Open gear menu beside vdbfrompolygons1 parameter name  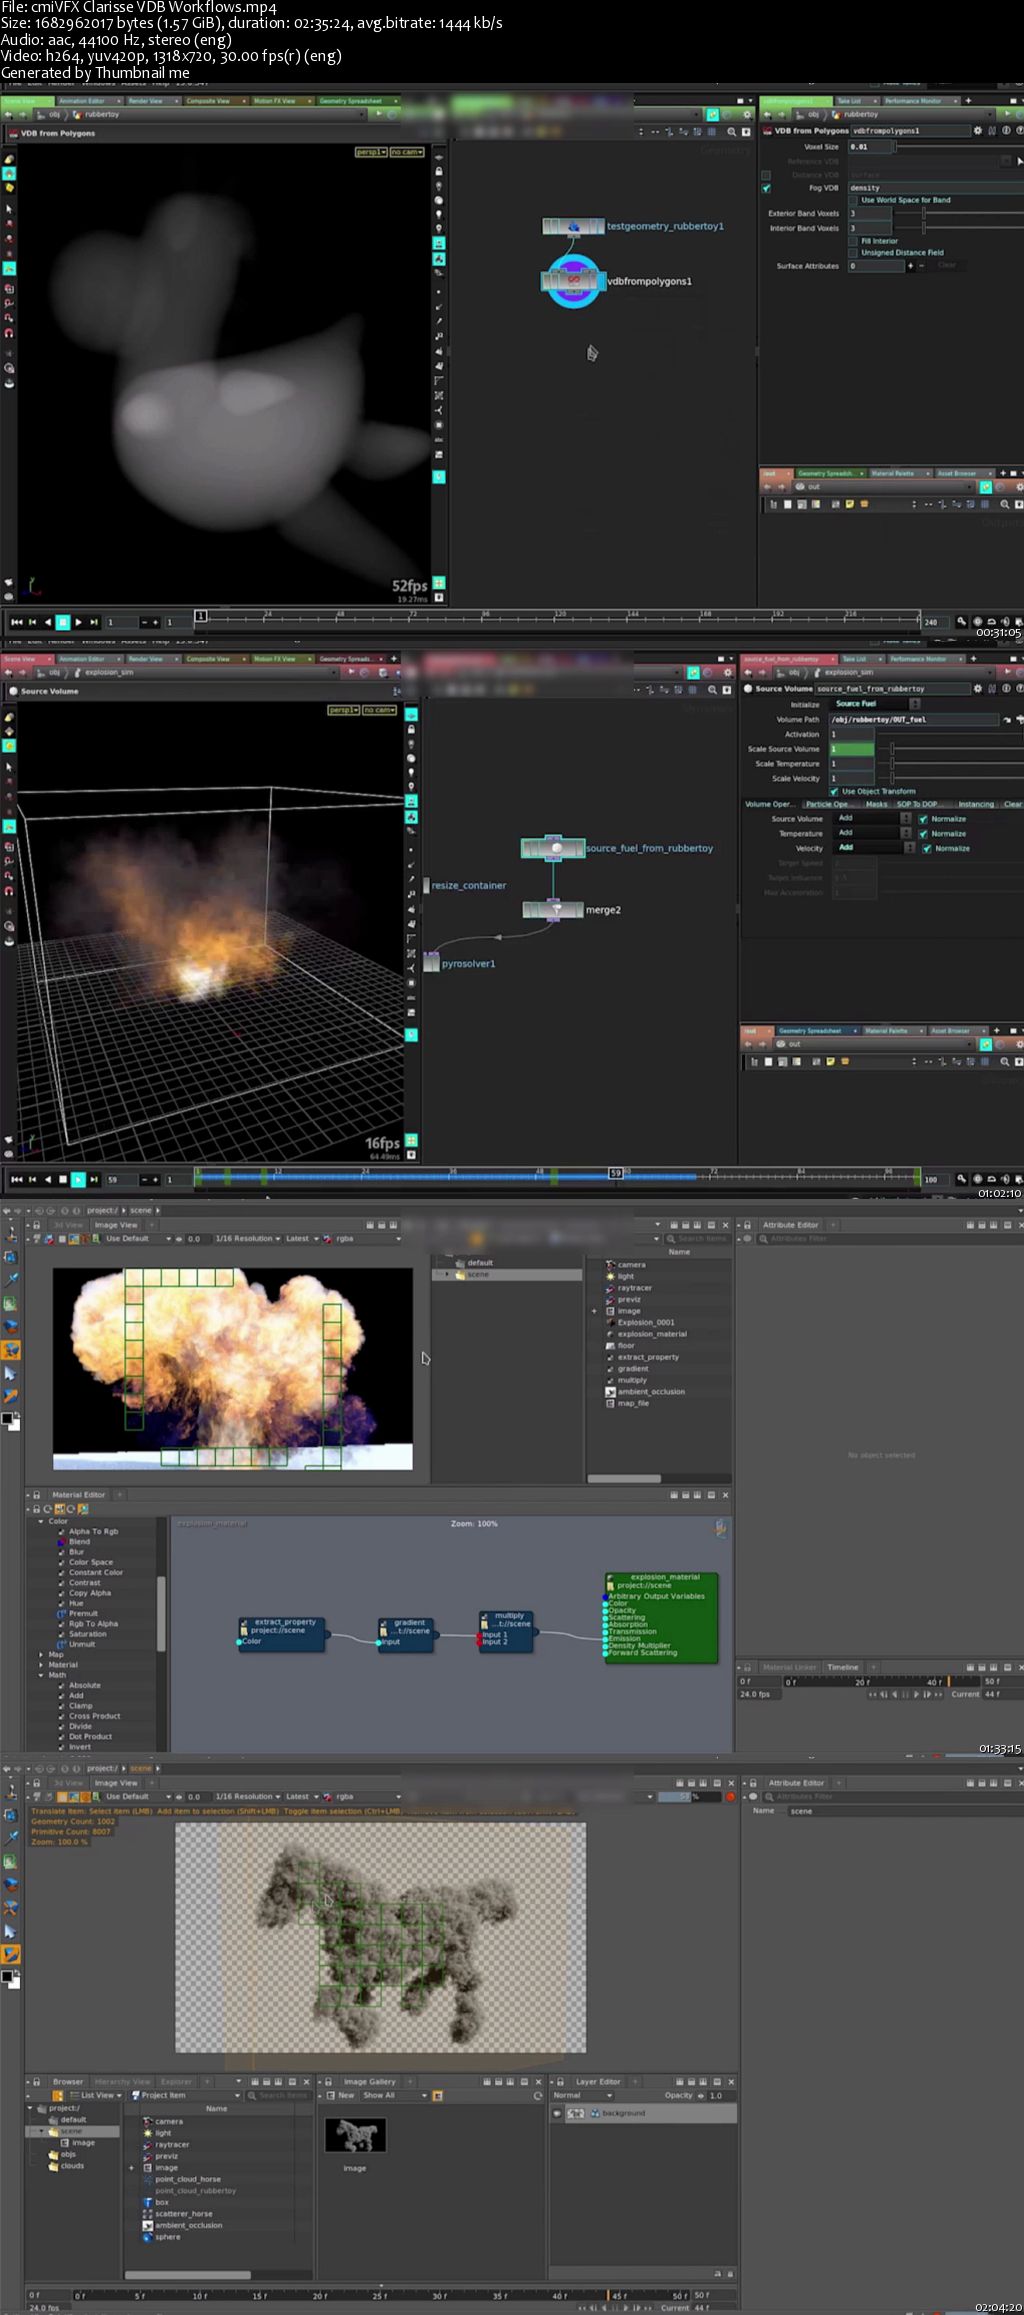pos(978,130)
